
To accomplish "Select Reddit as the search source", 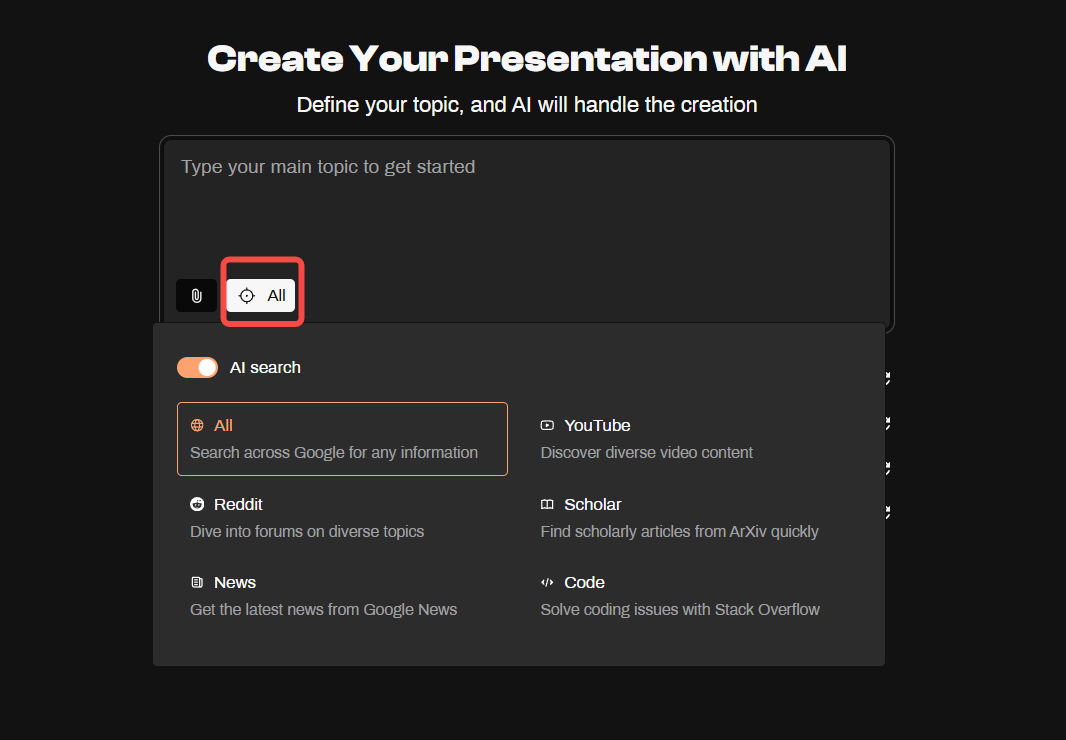I will 342,518.
